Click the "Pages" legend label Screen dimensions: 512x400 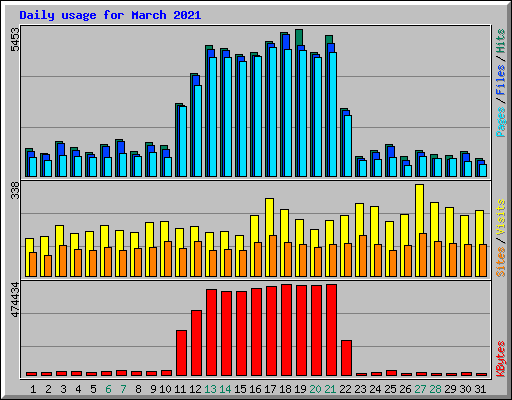pyautogui.click(x=500, y=122)
